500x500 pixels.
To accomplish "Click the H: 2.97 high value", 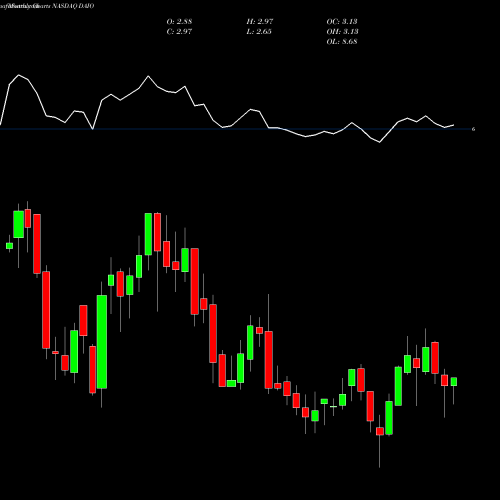I will pyautogui.click(x=260, y=22).
